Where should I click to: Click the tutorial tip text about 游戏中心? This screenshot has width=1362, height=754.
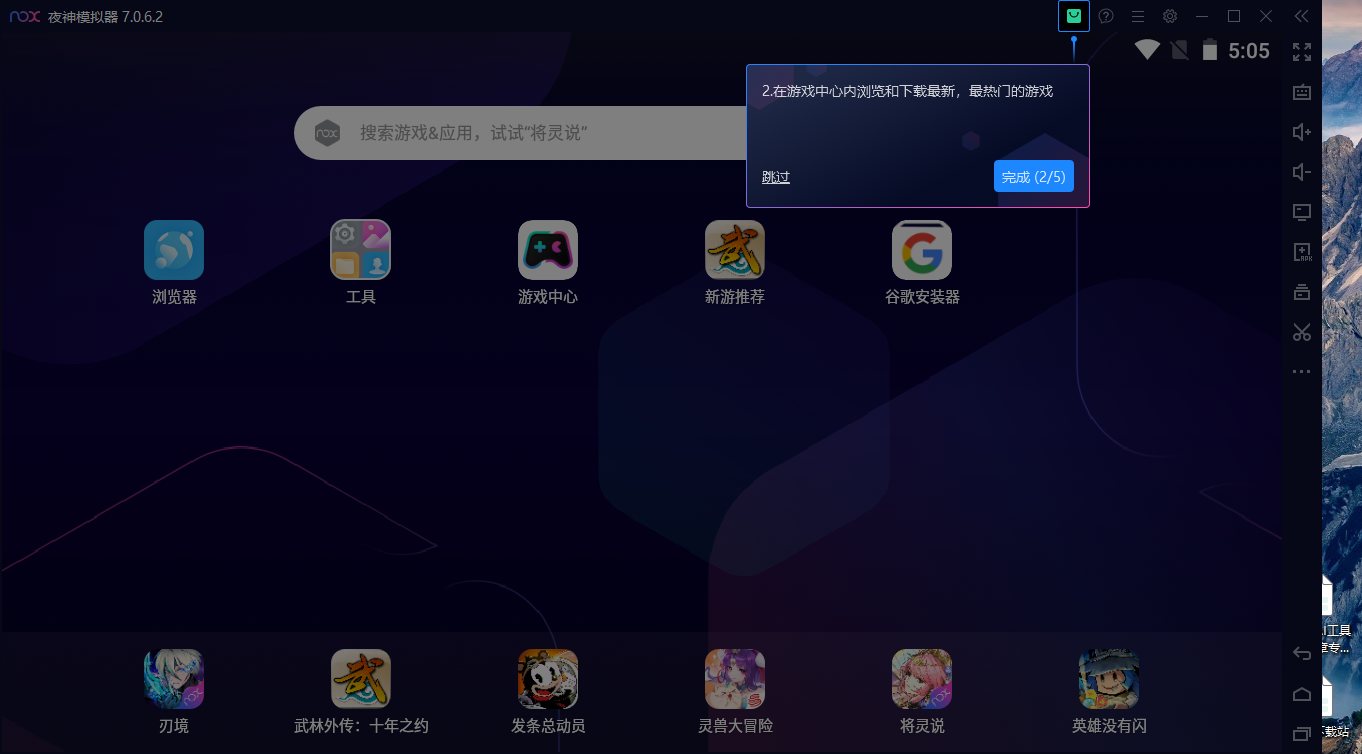[908, 91]
